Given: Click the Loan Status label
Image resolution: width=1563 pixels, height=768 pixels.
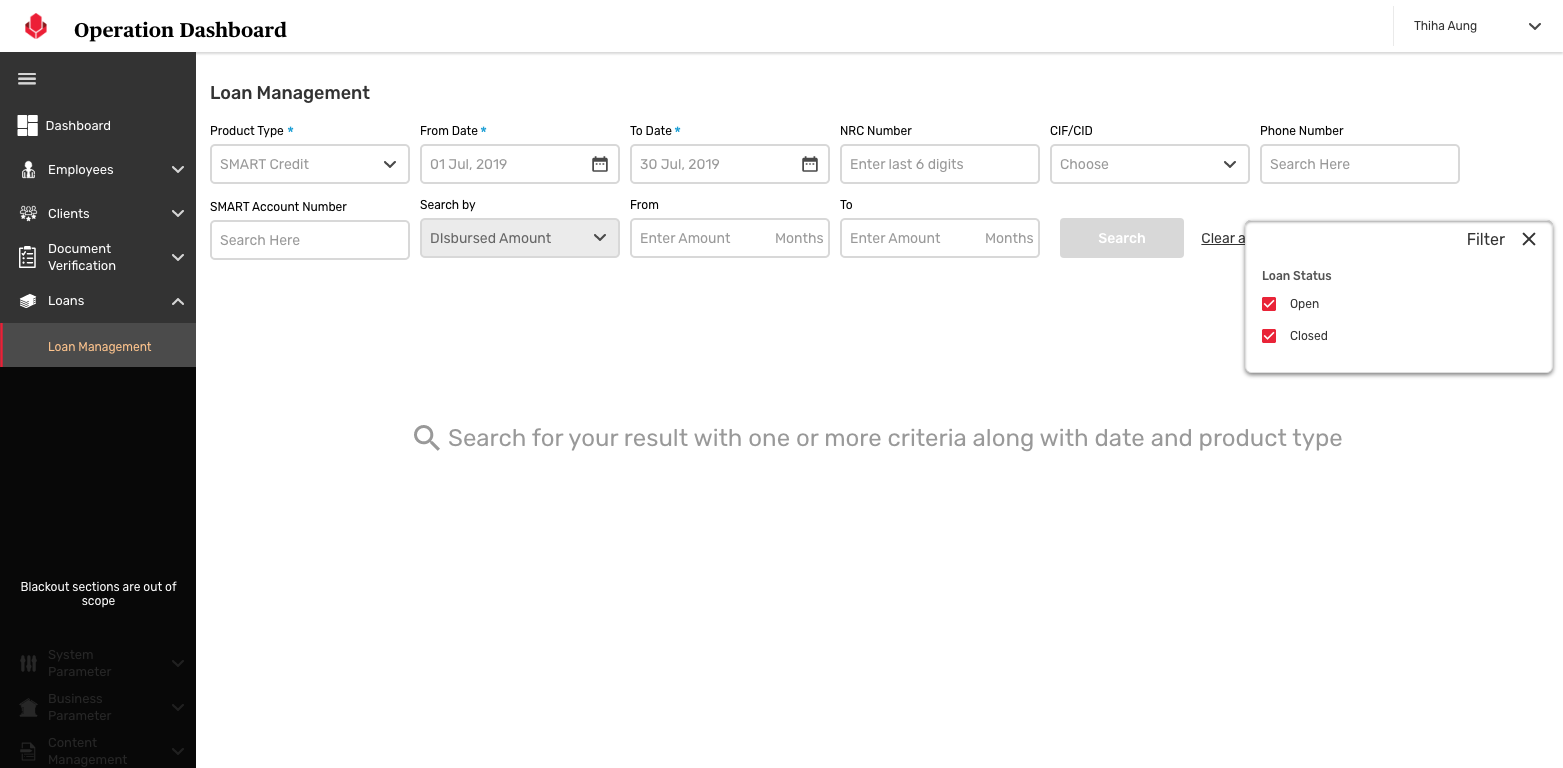Looking at the screenshot, I should 1297,276.
